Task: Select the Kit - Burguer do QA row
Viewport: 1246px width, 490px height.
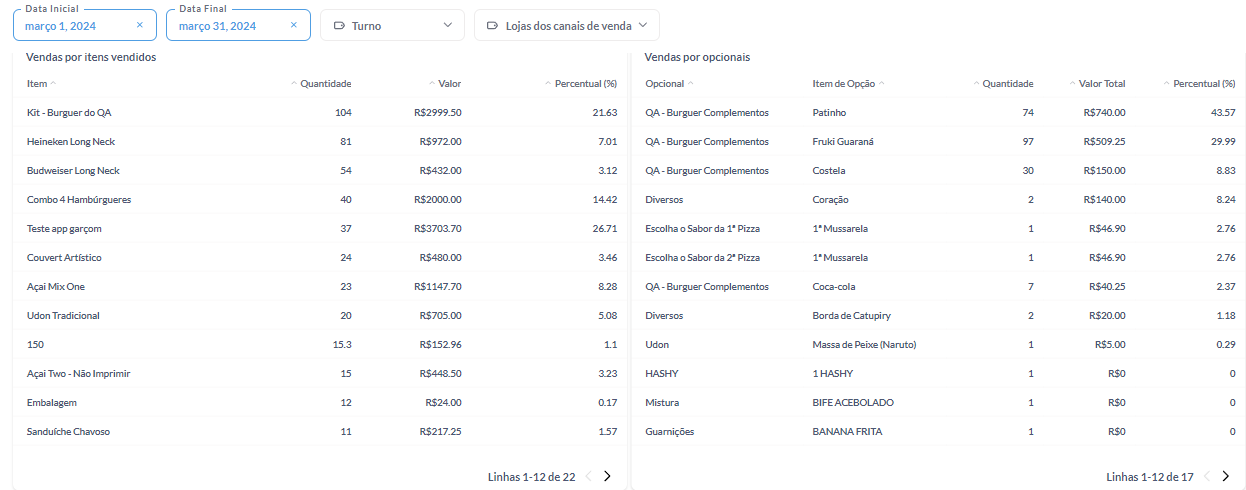Action: pos(69,113)
